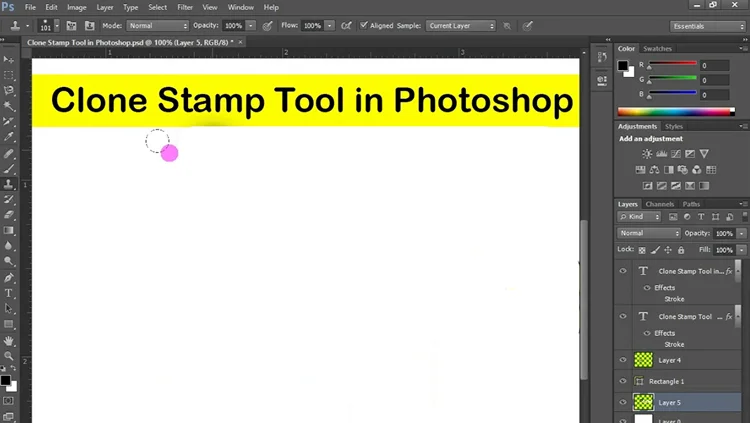Viewport: 750px width, 423px height.
Task: Add a Levels adjustment
Action: [662, 154]
